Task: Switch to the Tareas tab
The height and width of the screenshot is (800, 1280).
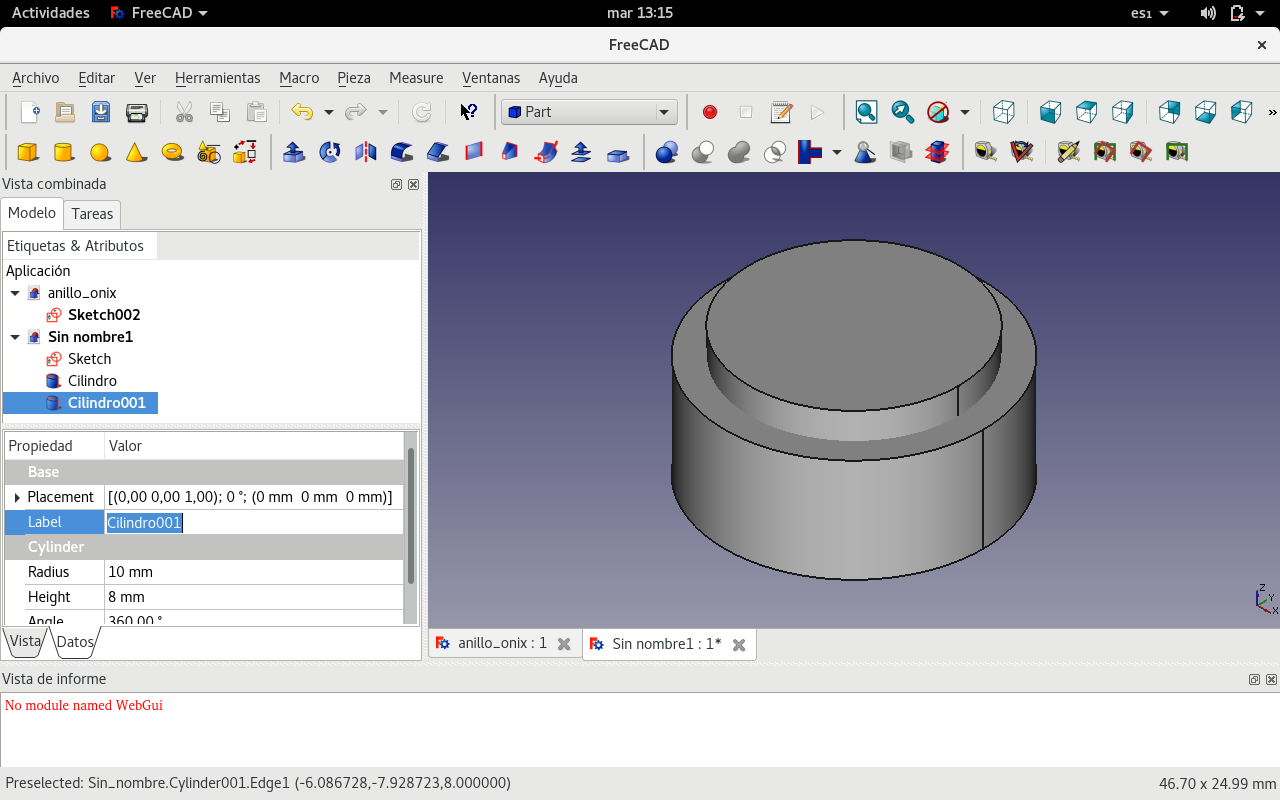Action: (x=92, y=214)
